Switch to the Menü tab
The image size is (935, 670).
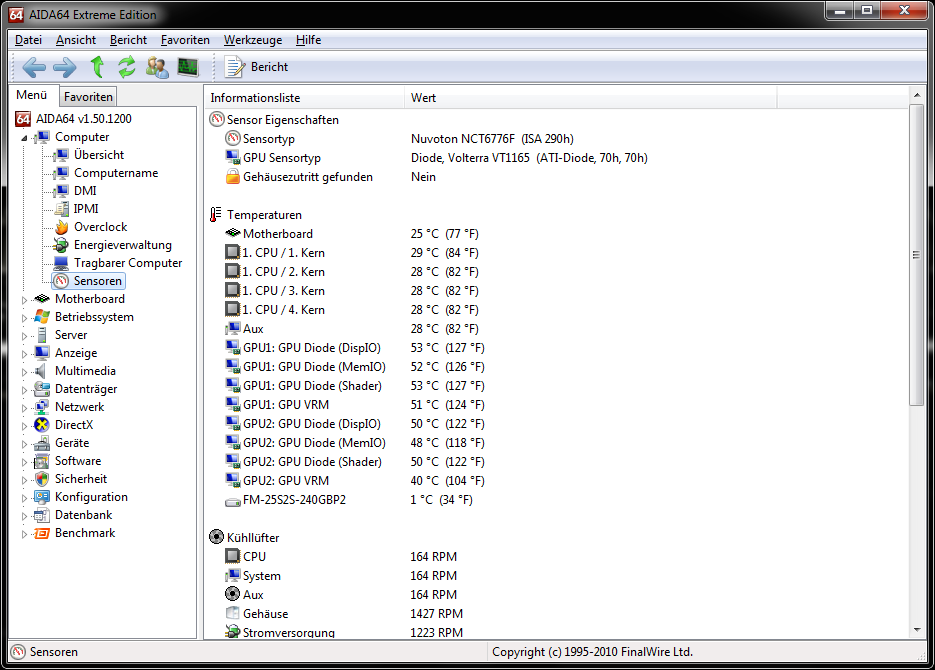tap(32, 95)
